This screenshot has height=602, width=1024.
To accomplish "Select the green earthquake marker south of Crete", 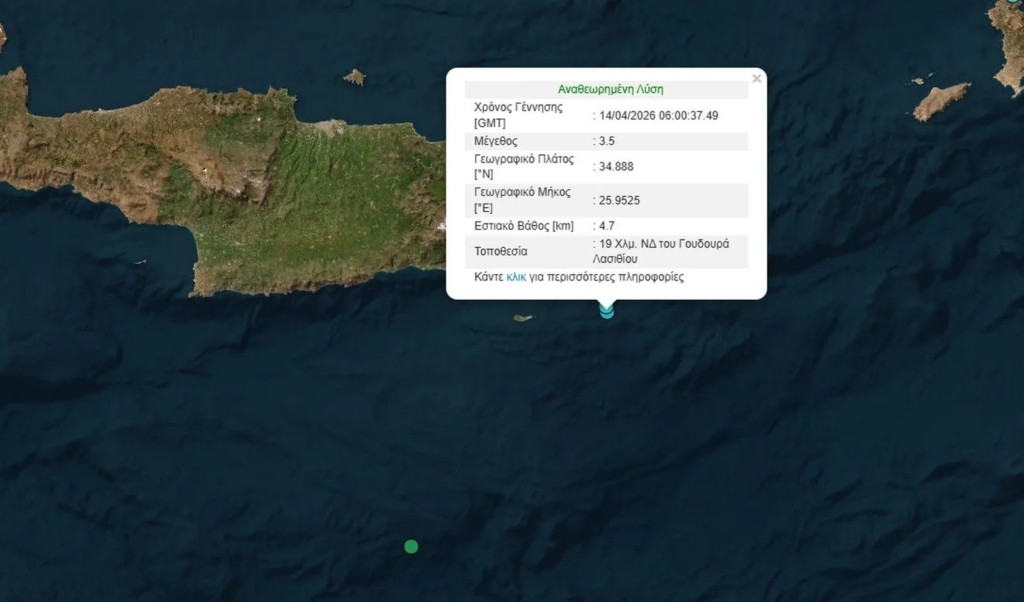I will click(x=411, y=546).
